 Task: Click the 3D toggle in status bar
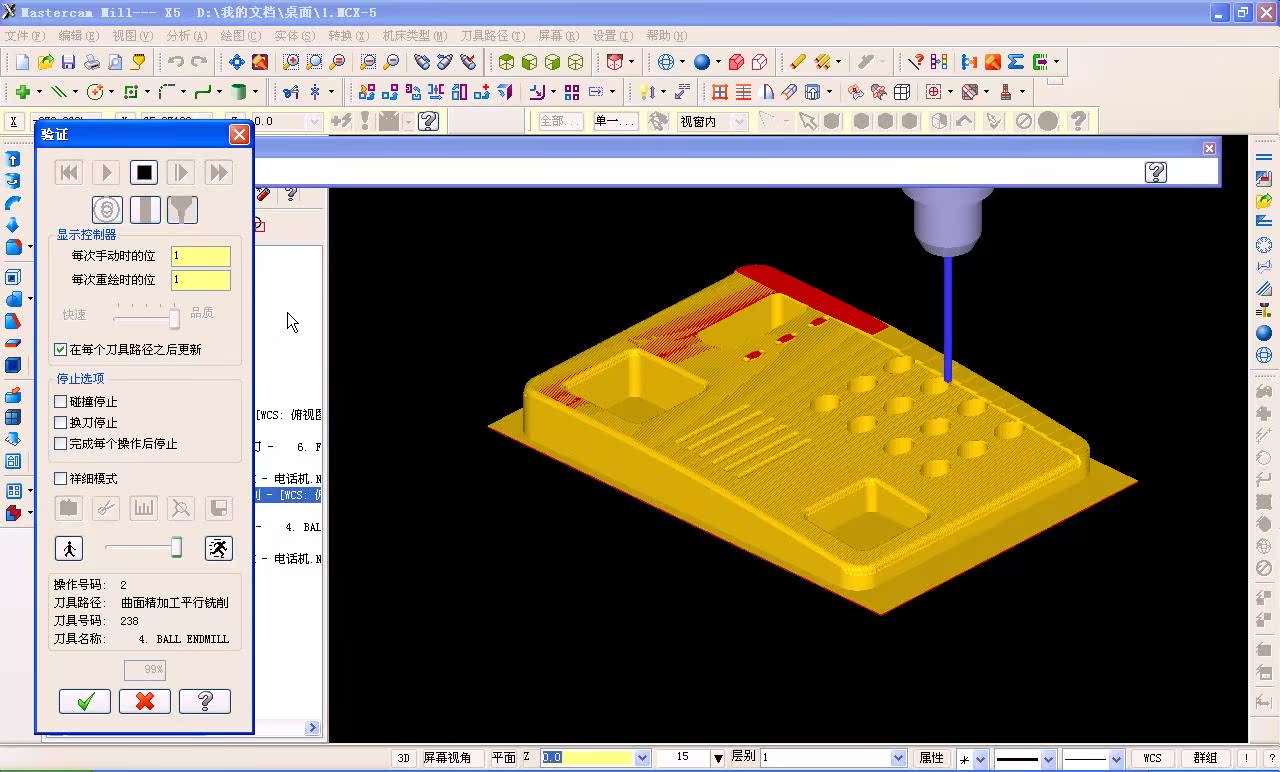403,758
